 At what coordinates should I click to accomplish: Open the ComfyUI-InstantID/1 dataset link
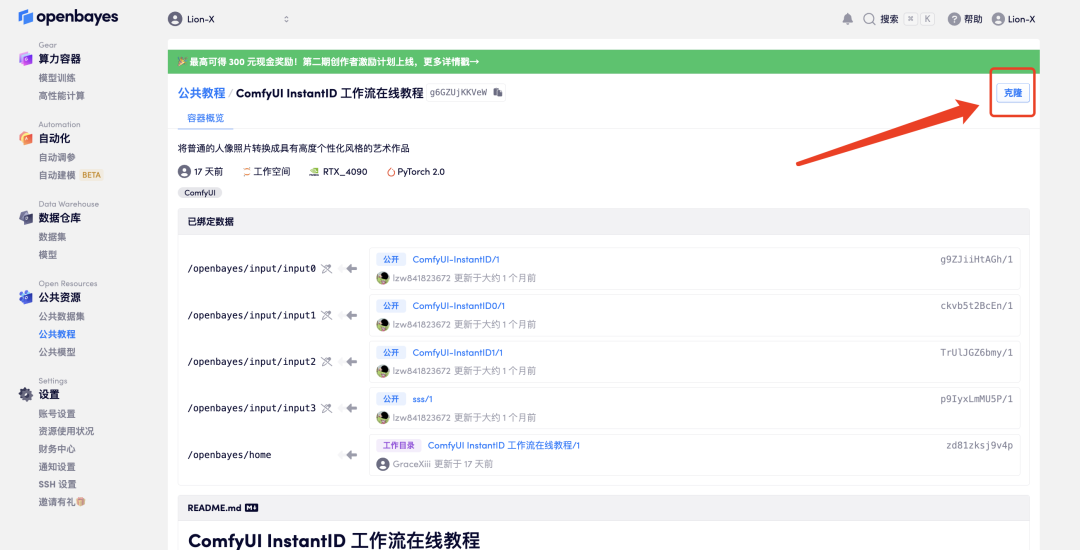click(x=456, y=260)
